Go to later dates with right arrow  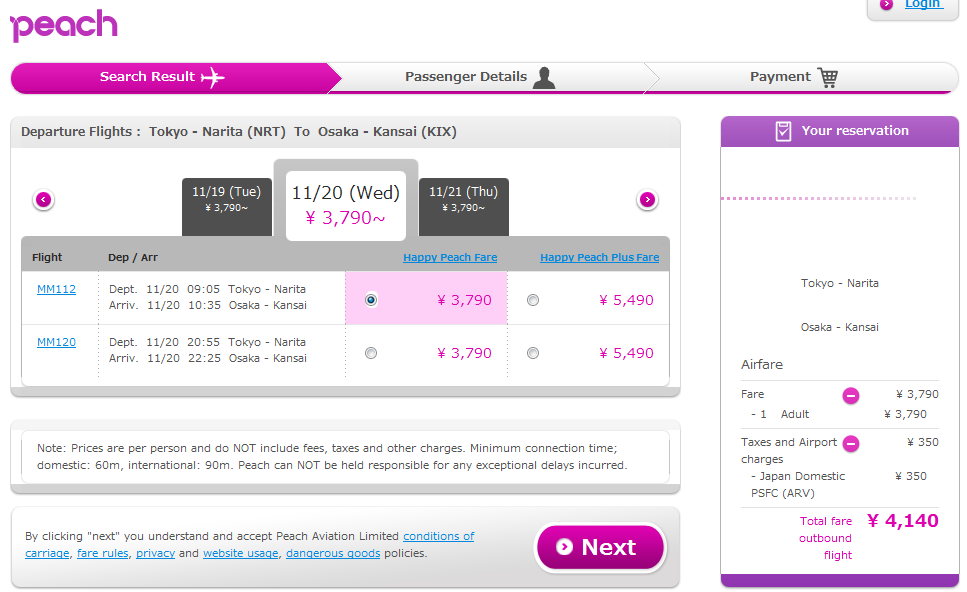tap(647, 200)
